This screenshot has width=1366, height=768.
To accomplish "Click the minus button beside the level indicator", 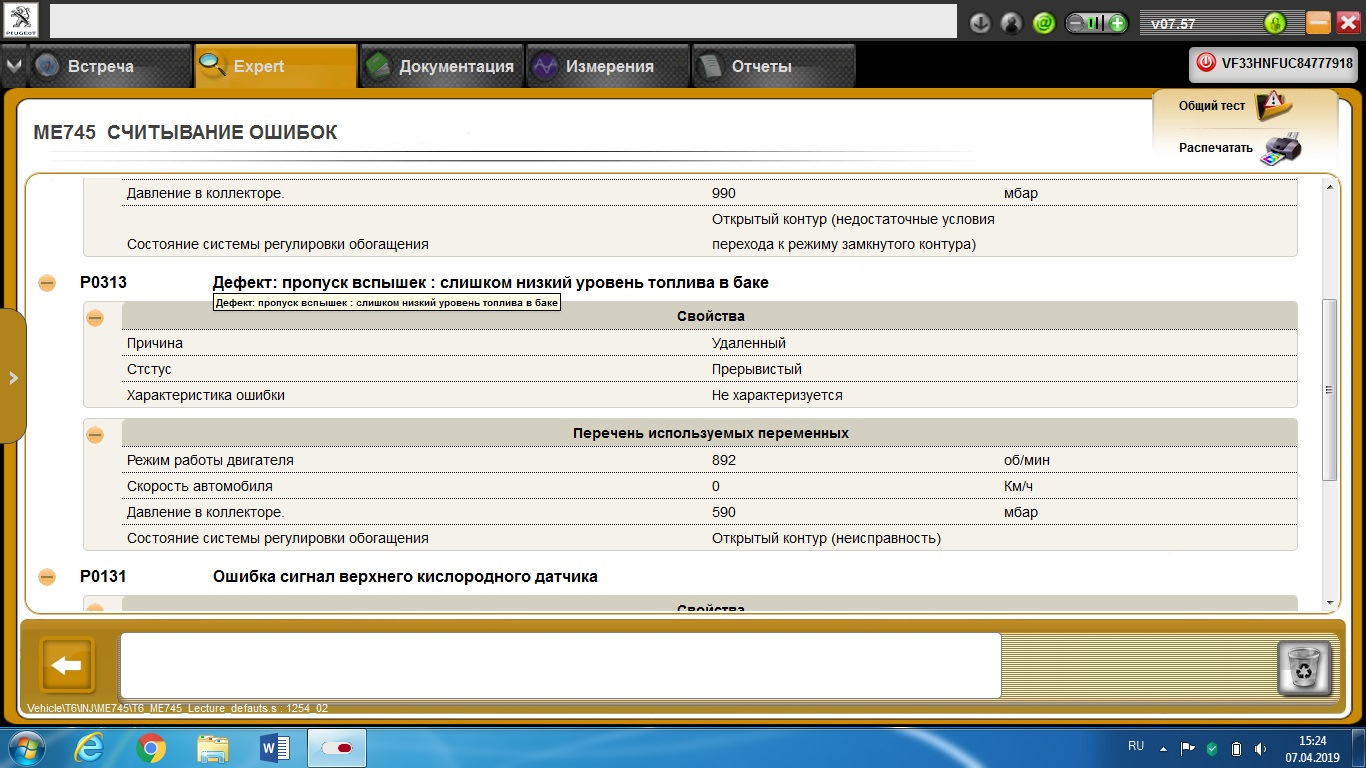I will [x=1077, y=22].
